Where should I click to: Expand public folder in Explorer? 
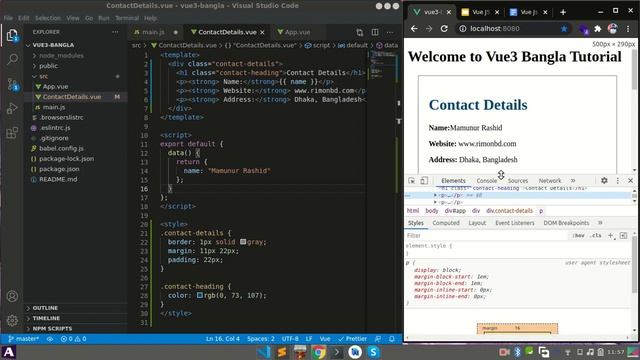[x=48, y=66]
